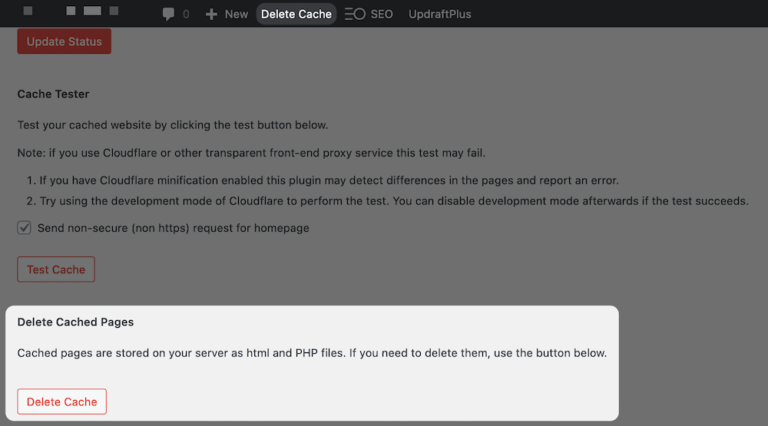This screenshot has width=768, height=426.
Task: Click the Delete Cached Pages heading
Action: pyautogui.click(x=75, y=322)
